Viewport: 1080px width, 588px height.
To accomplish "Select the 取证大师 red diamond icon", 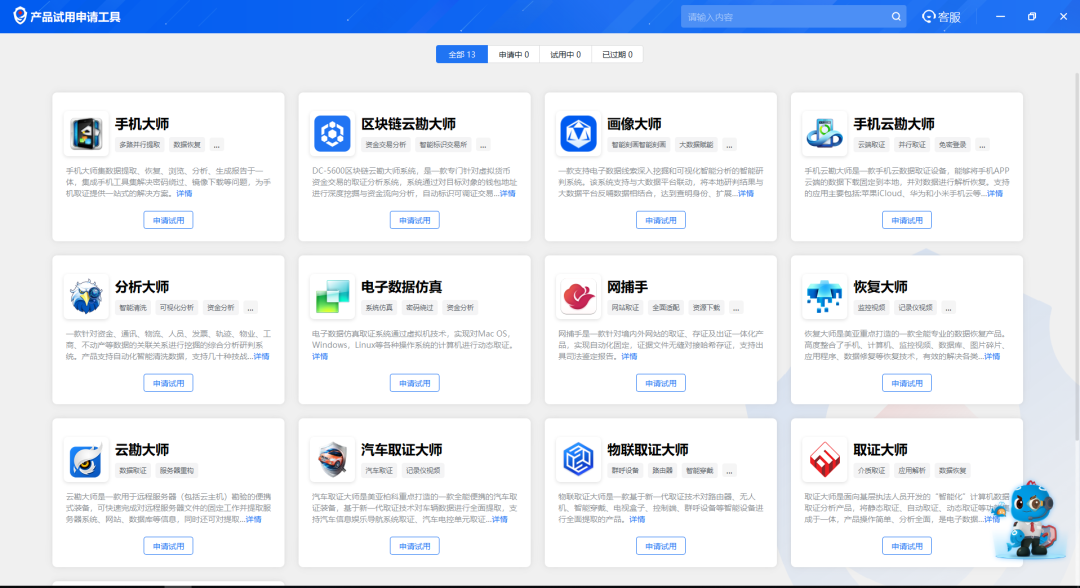I will 824,459.
